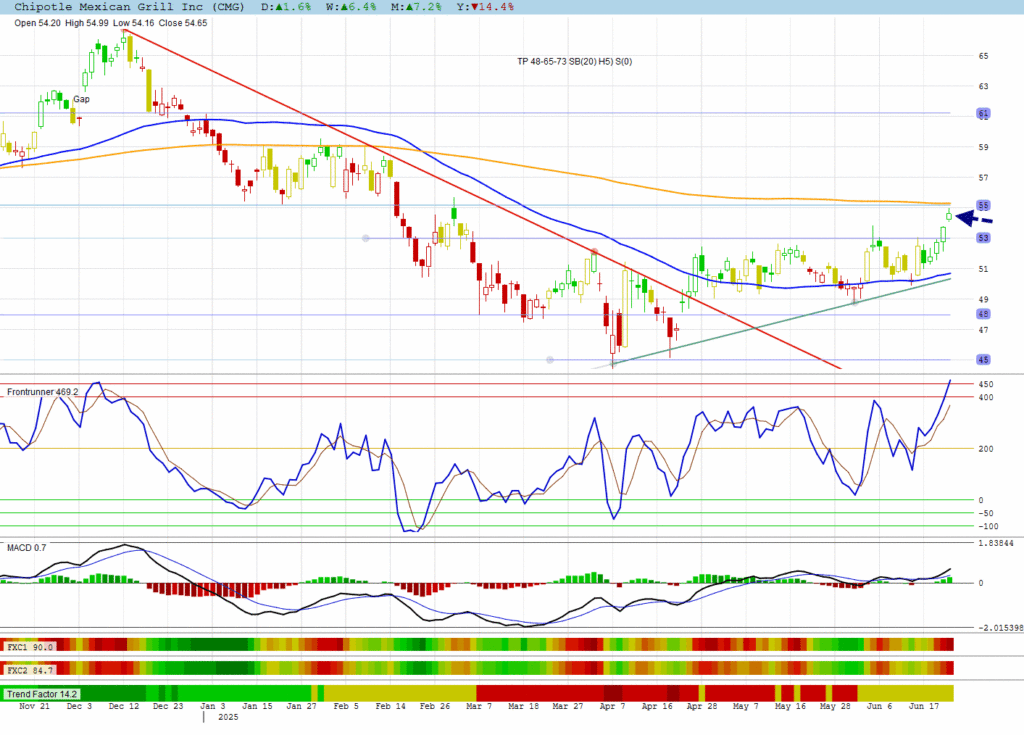Click the High 54.99 readout

point(87,23)
